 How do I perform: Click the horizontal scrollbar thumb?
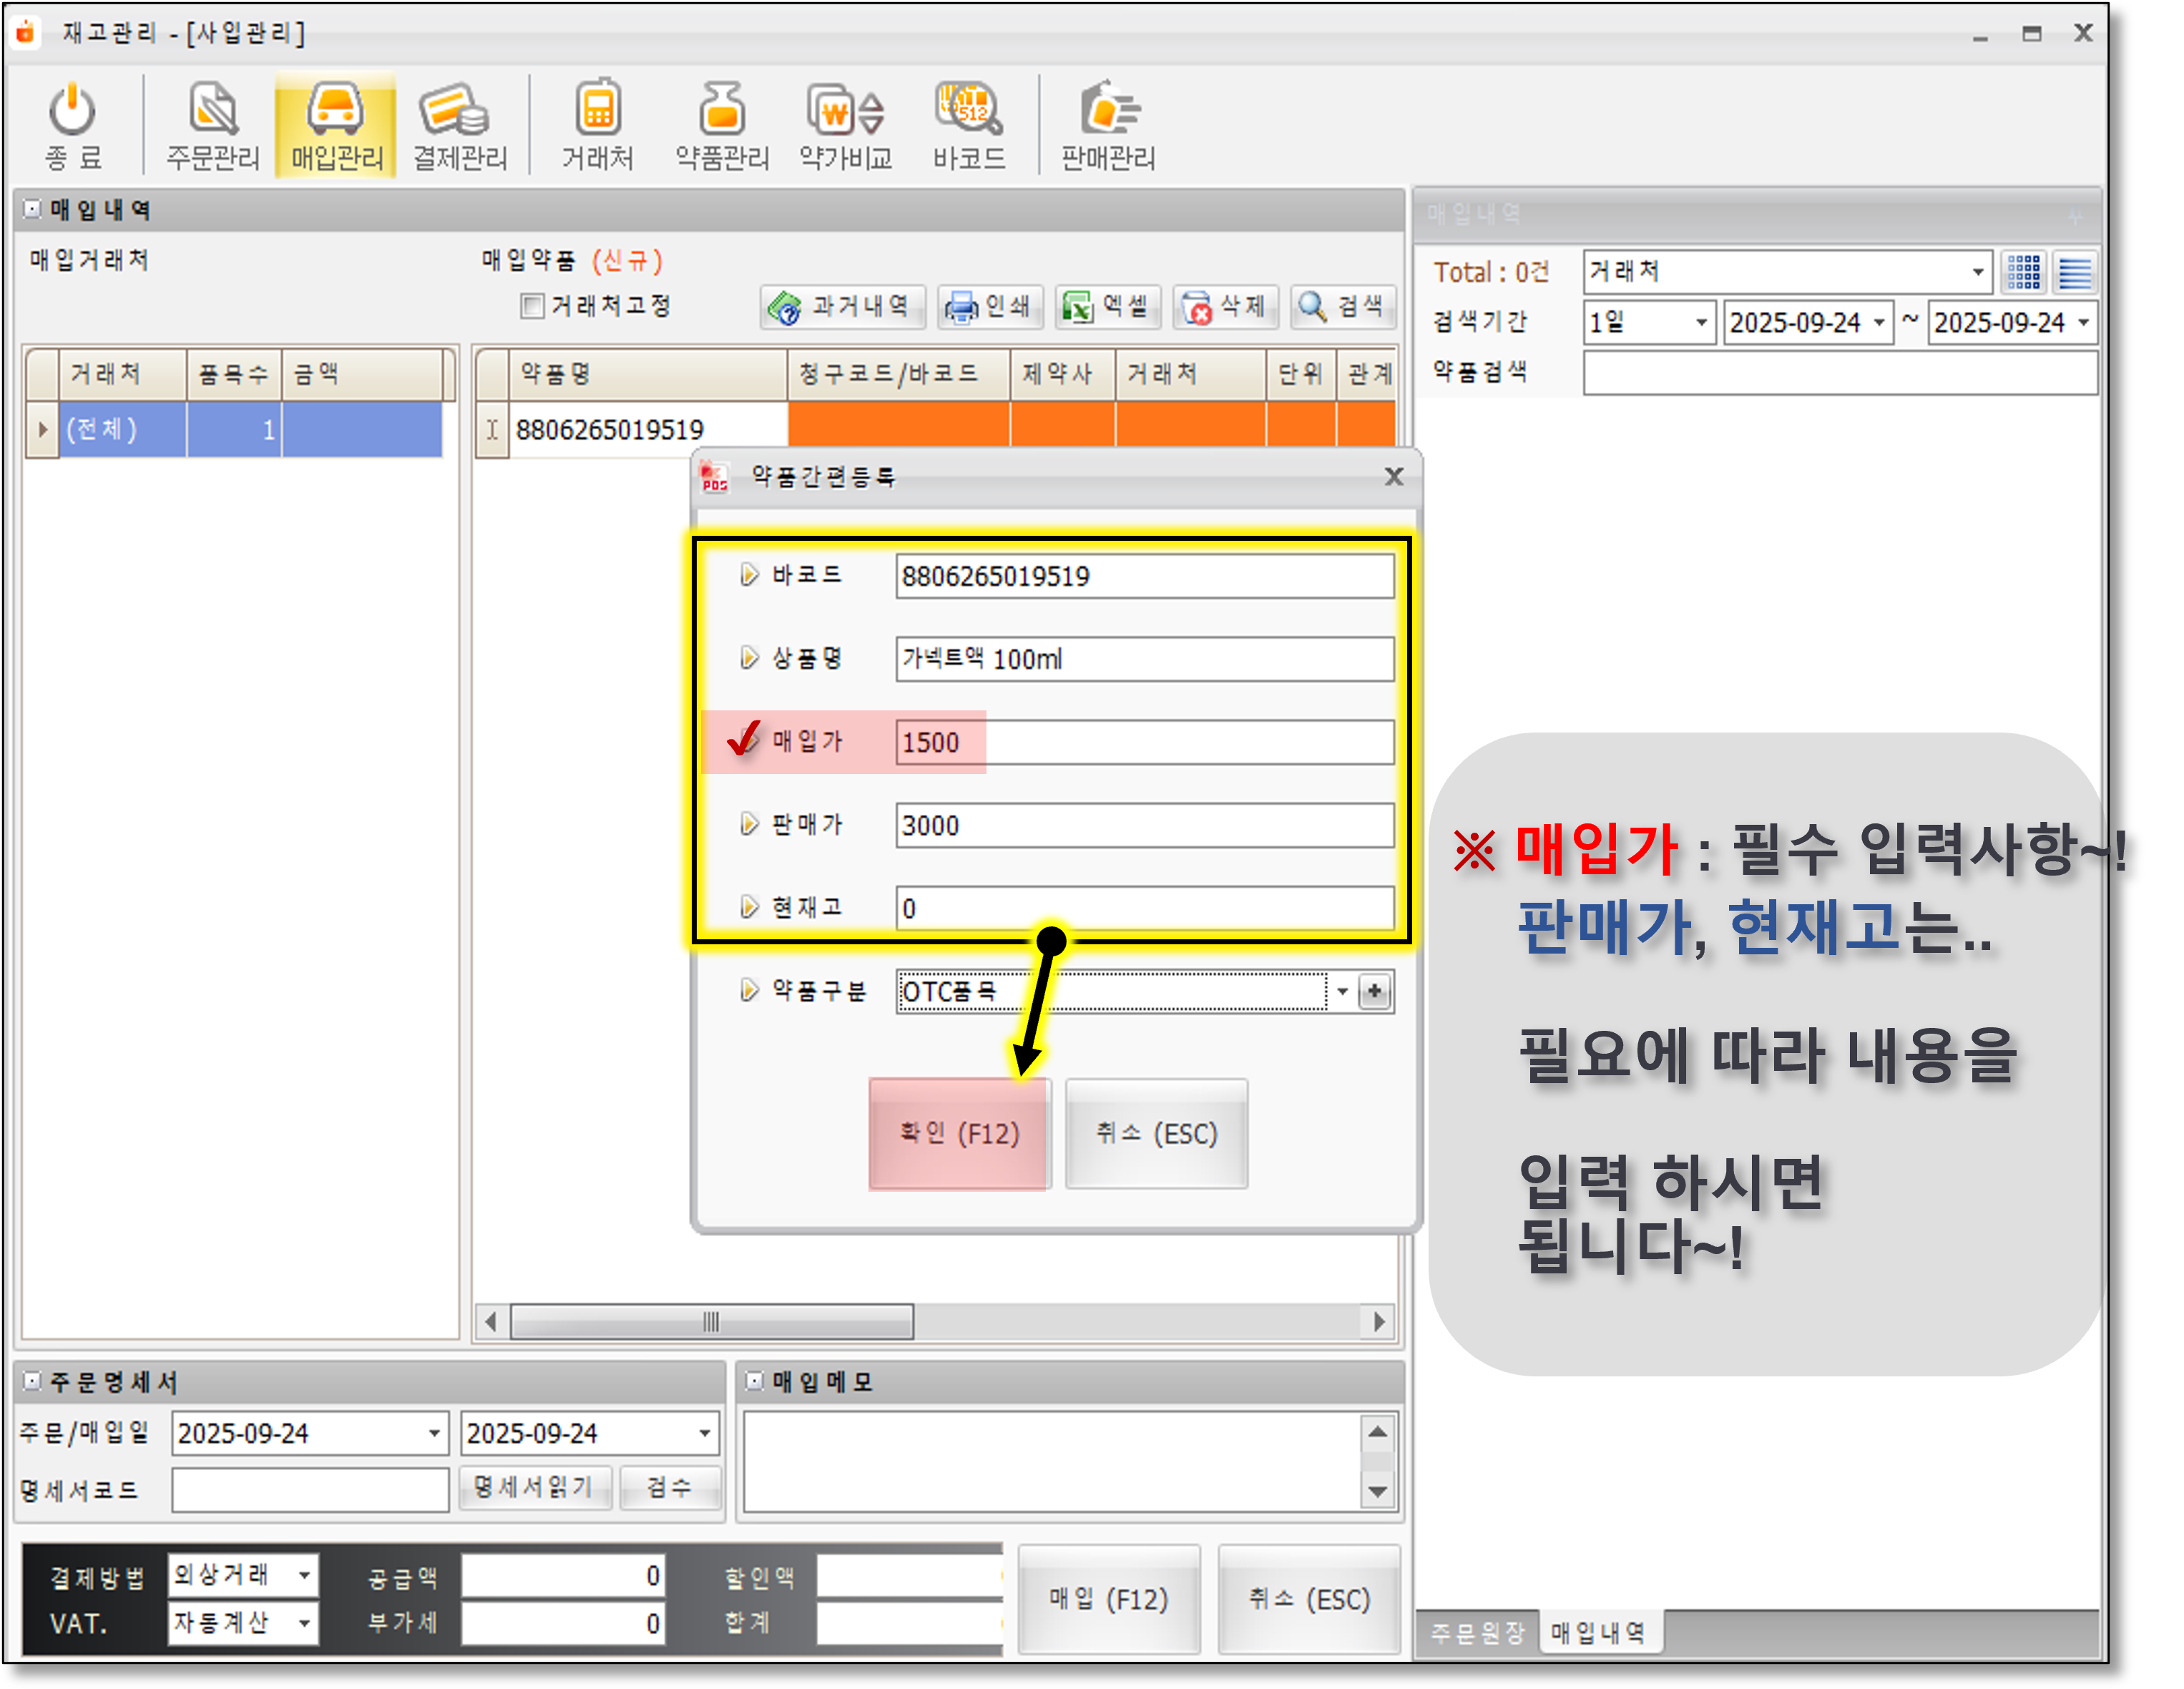tap(711, 1322)
